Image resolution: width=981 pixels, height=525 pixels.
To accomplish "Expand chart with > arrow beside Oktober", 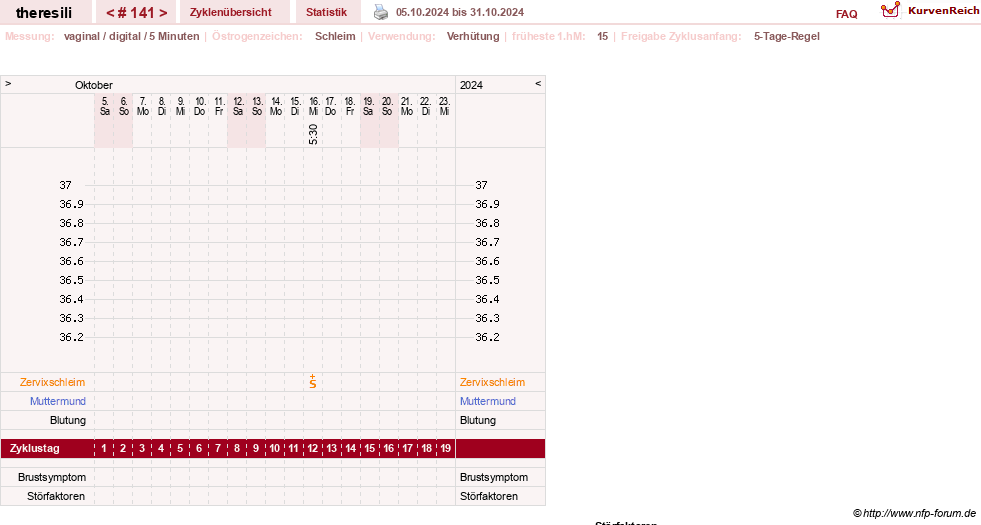I will pos(8,83).
